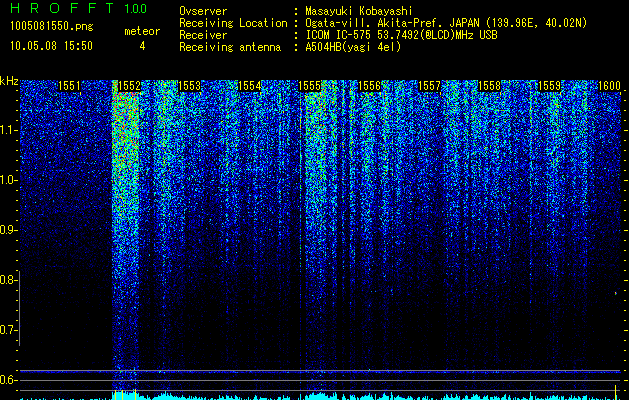Click the 1.1 kHz axis label
This screenshot has width=629, height=400.
(x=8, y=130)
